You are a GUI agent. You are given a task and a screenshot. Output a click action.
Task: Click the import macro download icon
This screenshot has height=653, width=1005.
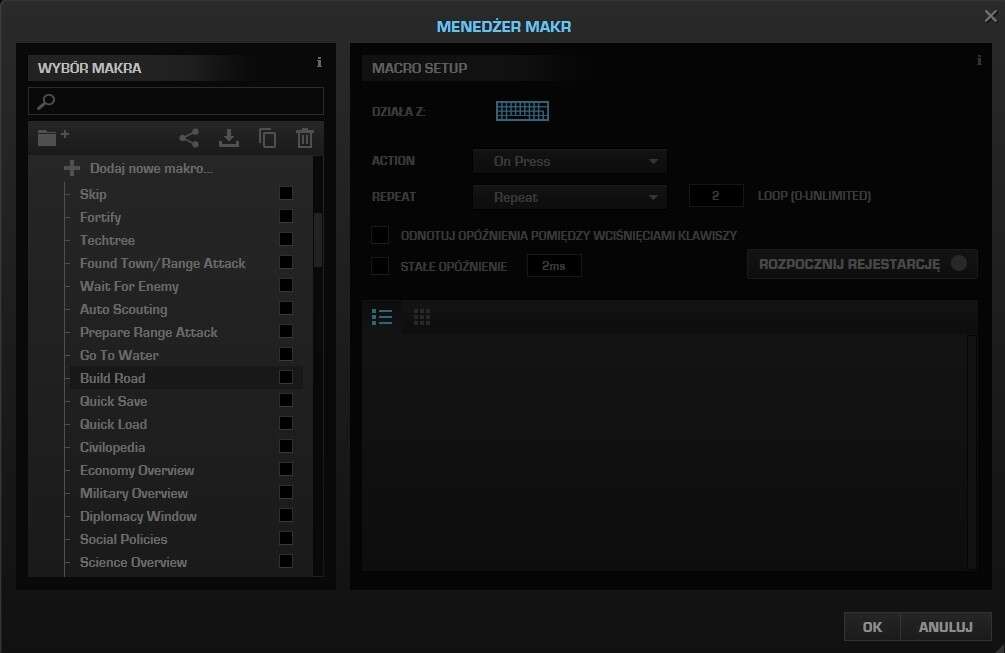pyautogui.click(x=229, y=139)
